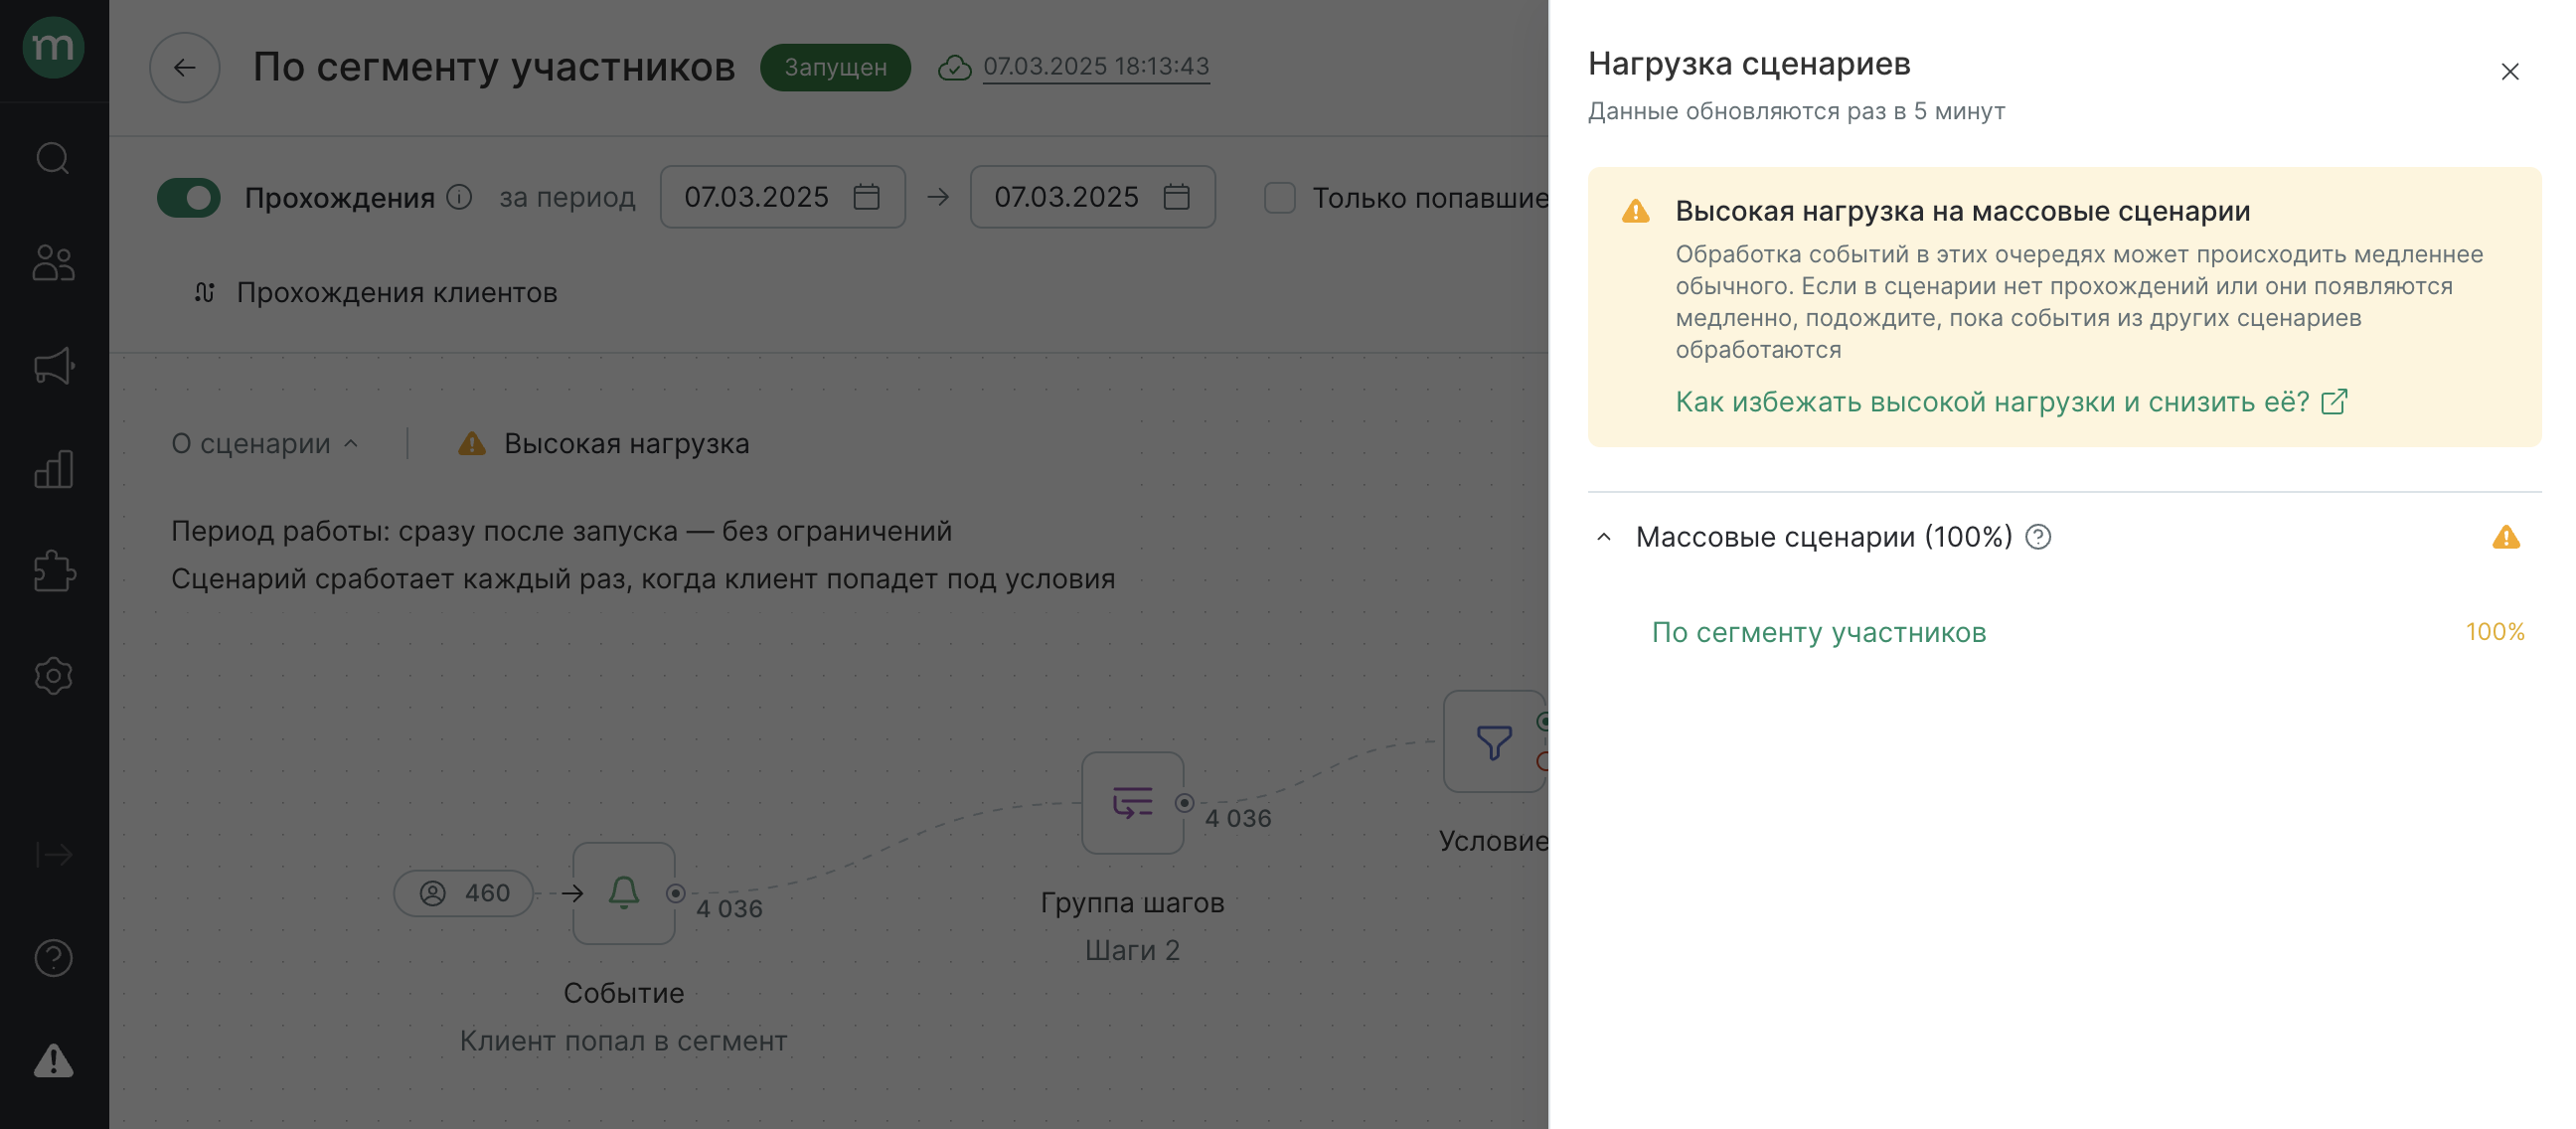Open the settings gear sidebar icon
This screenshot has height=1129, width=2576.
coord(53,676)
